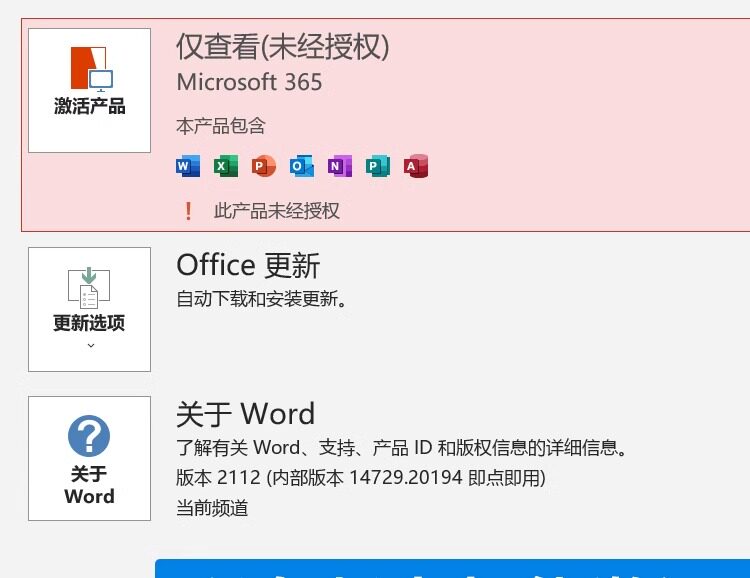
Task: Open the About Word (关于 Word) button
Action: click(89, 458)
